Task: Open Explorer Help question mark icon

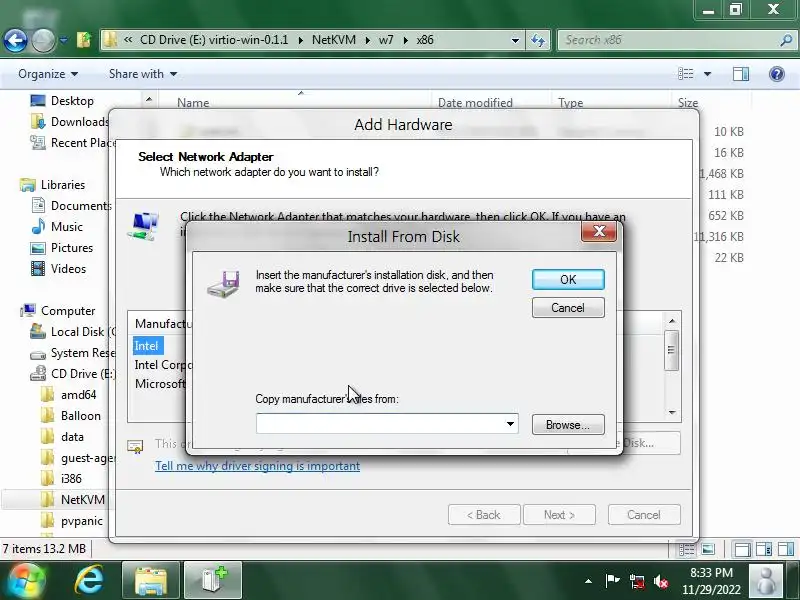Action: [777, 74]
